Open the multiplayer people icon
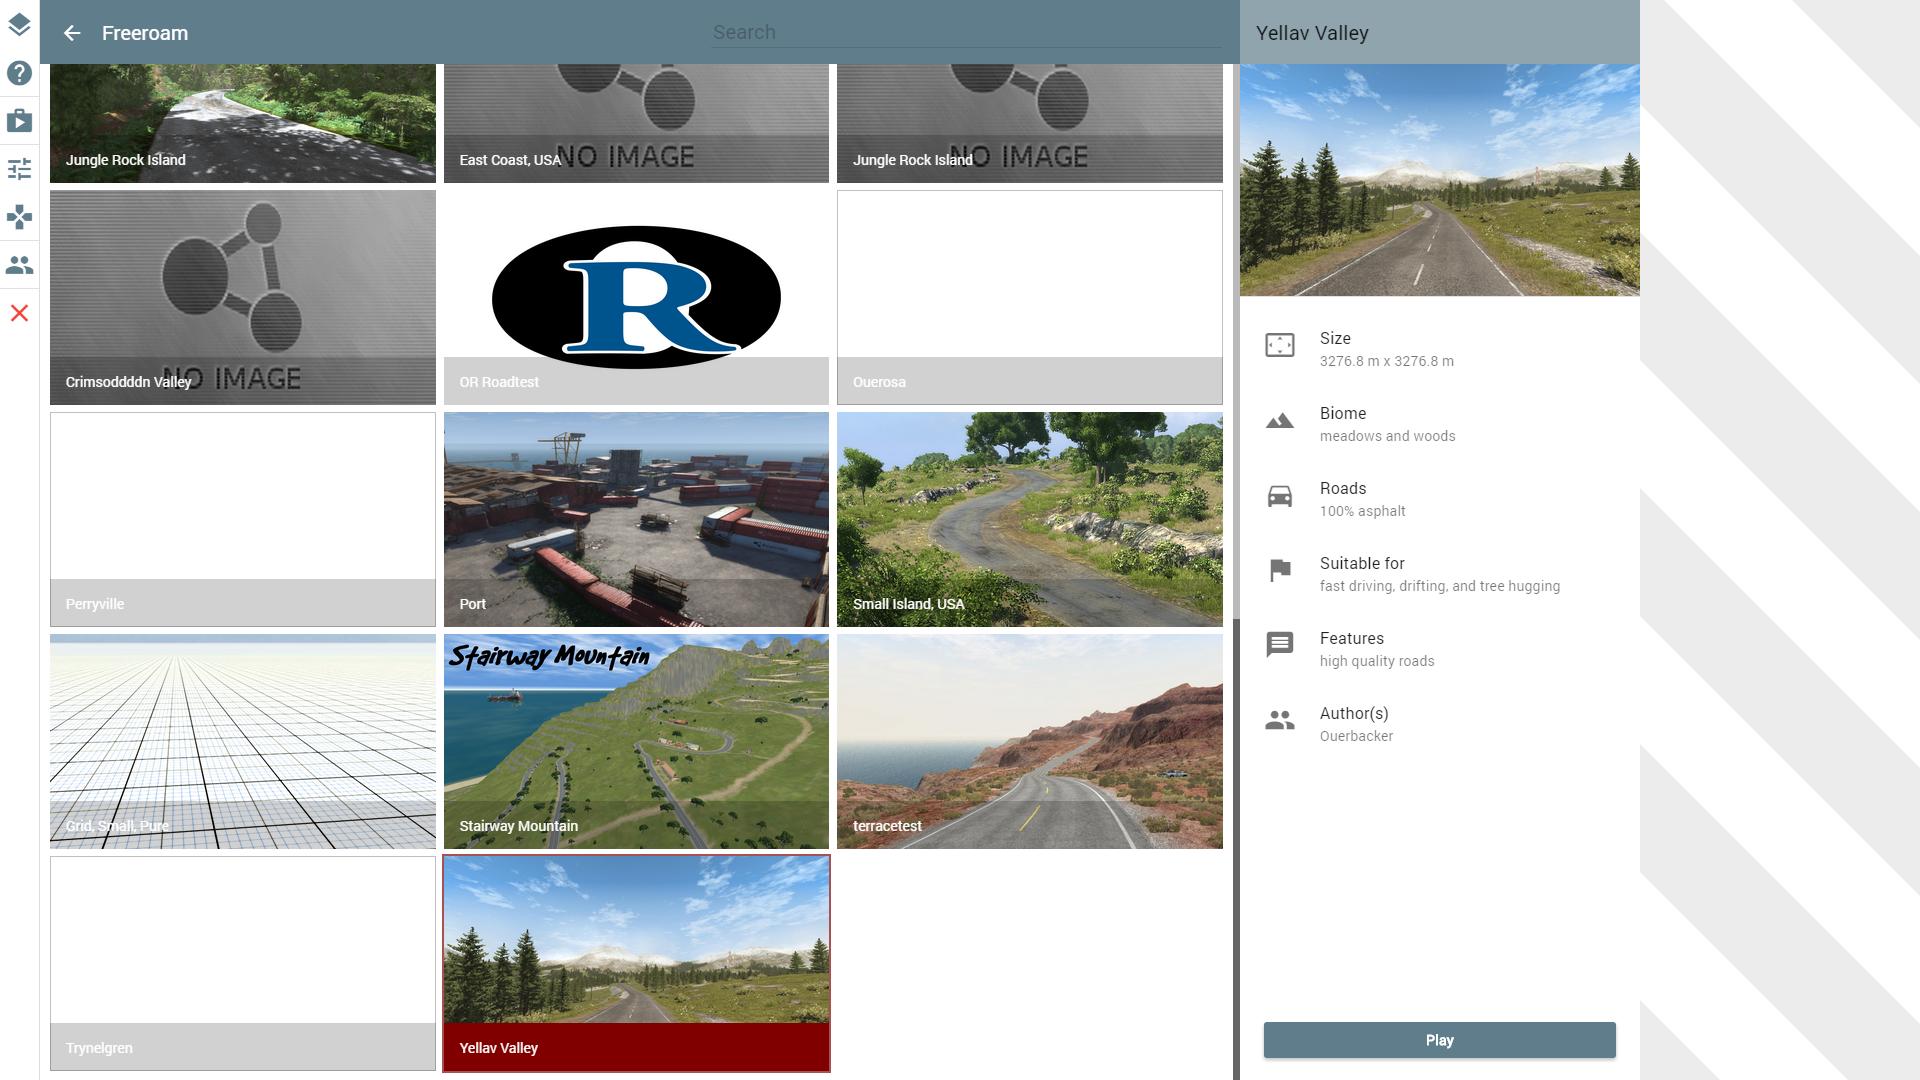1920x1080 pixels. (x=19, y=265)
